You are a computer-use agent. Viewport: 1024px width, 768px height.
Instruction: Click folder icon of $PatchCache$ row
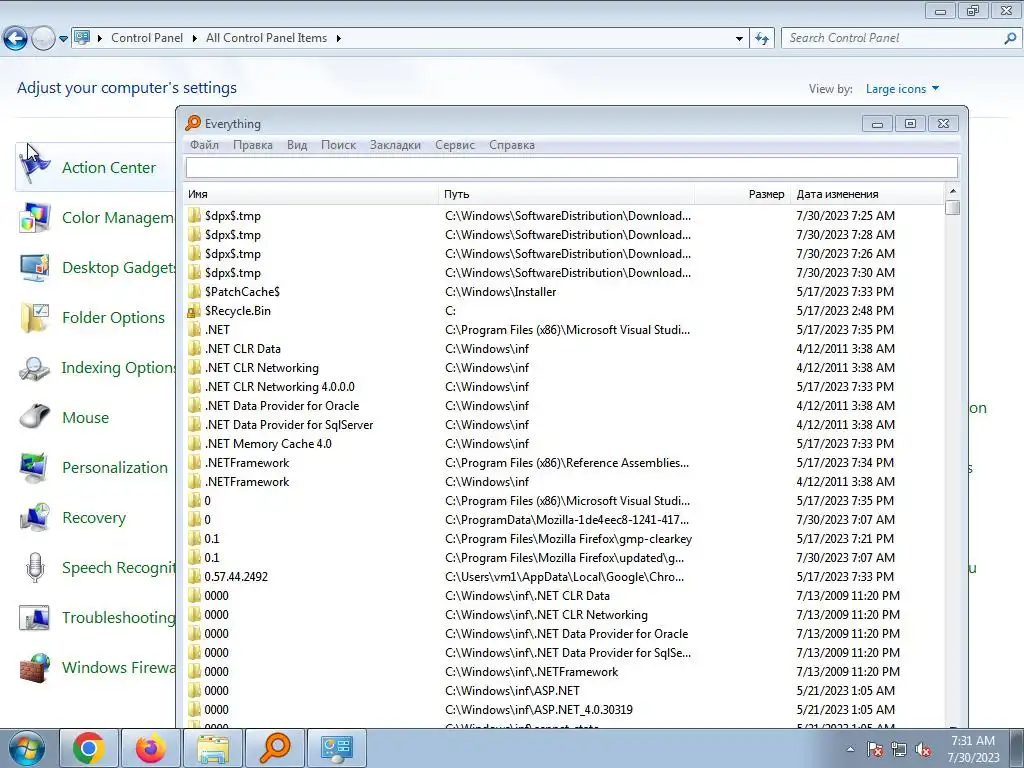(x=194, y=291)
